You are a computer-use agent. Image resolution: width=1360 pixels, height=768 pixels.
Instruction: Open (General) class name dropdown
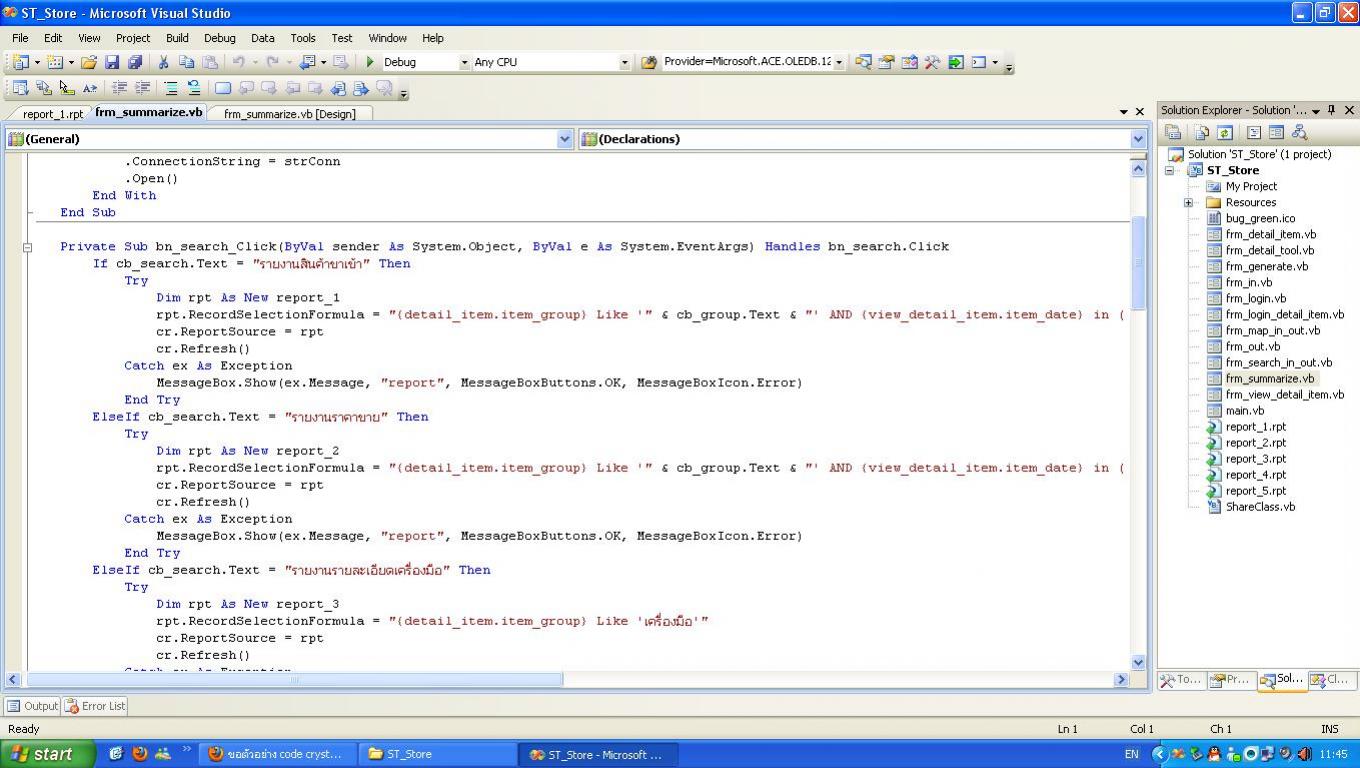point(565,139)
